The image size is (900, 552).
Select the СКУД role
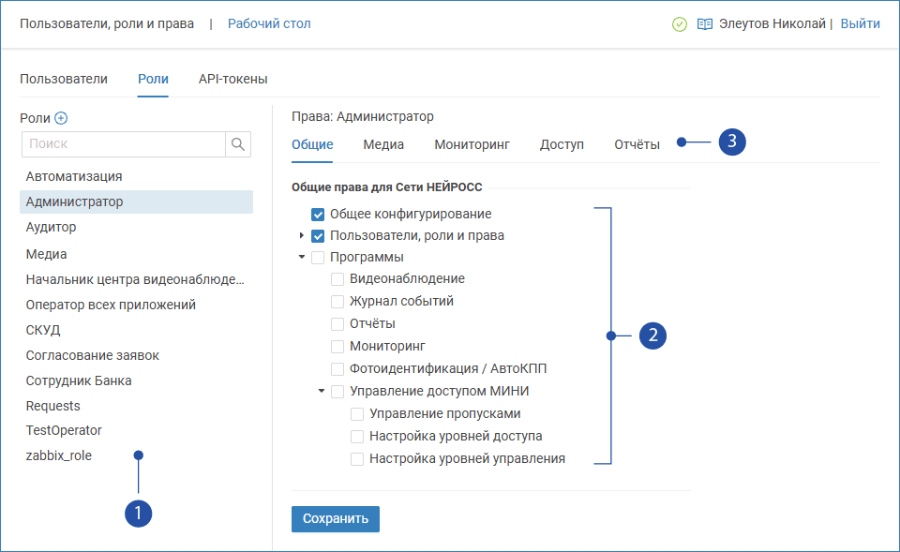[x=136, y=330]
